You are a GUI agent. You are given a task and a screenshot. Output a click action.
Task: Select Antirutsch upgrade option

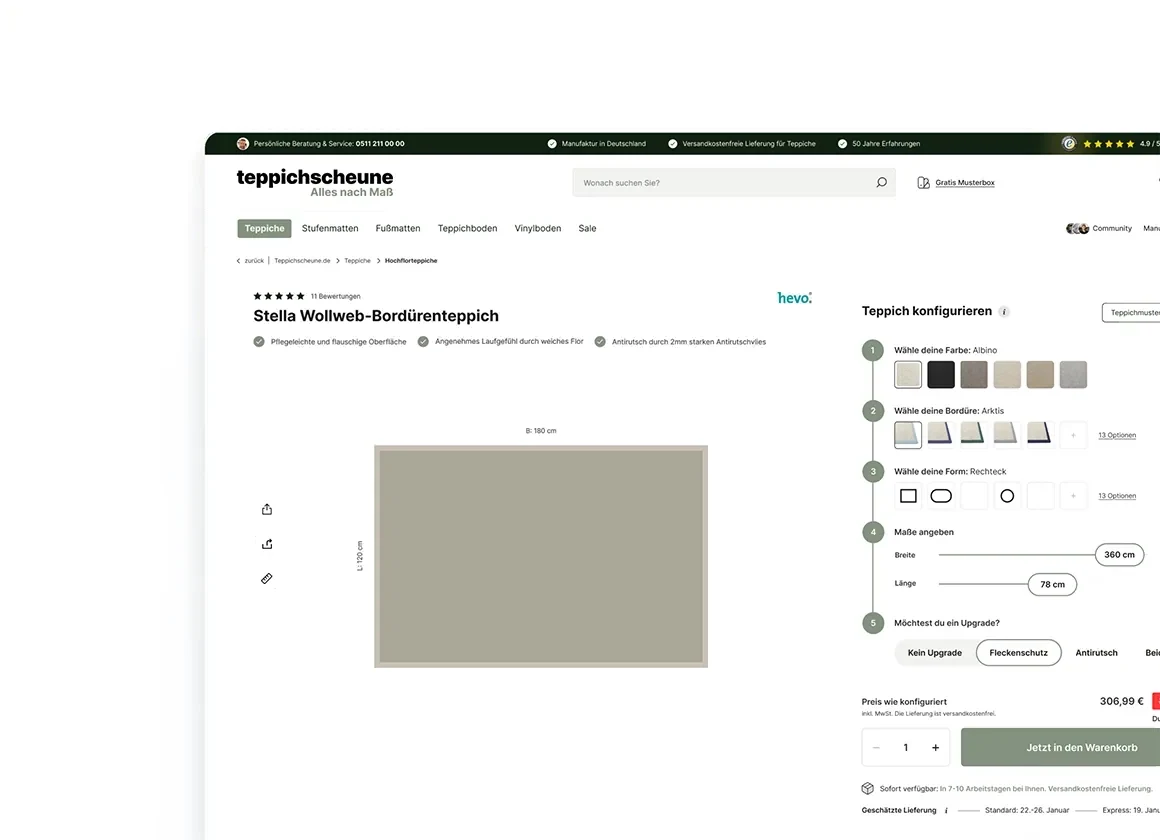1096,653
